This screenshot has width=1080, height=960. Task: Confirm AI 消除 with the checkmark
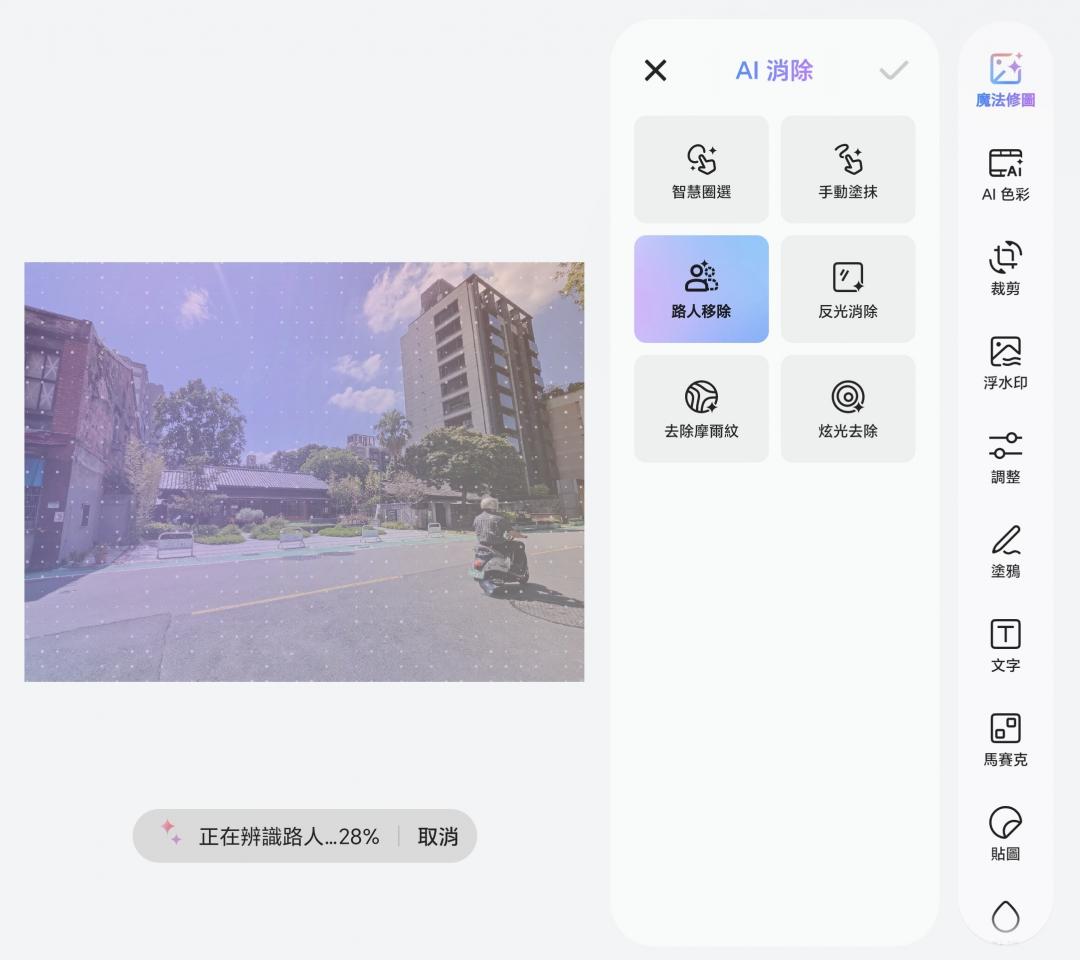[x=893, y=70]
